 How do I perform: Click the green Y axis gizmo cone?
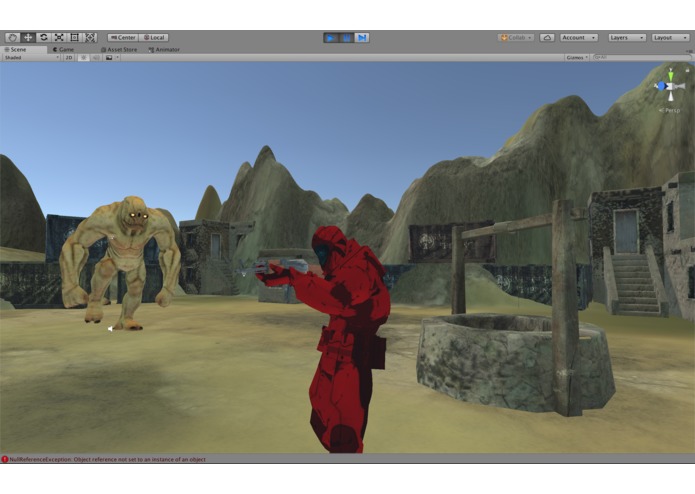tap(671, 75)
